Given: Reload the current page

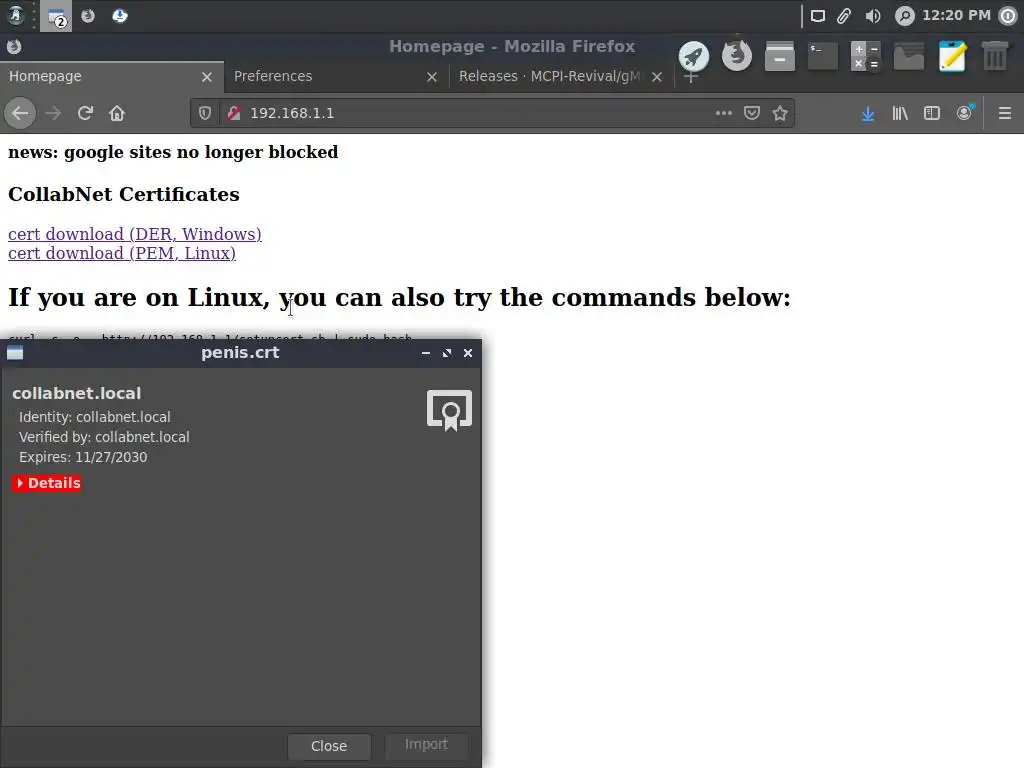Looking at the screenshot, I should (x=85, y=113).
